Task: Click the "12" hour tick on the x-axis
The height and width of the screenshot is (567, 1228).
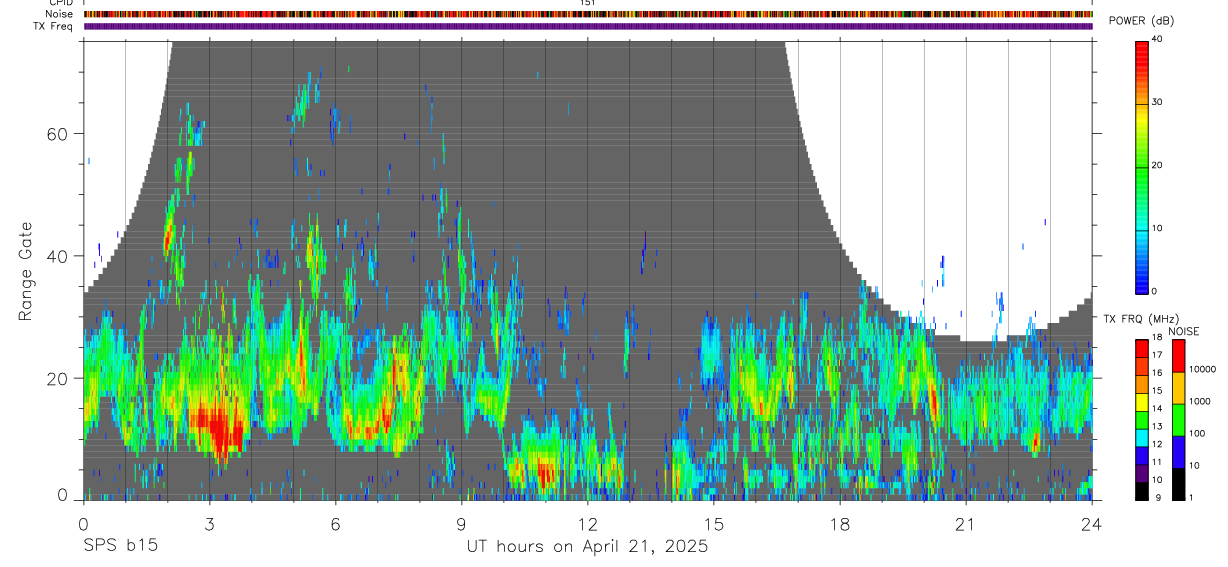Action: coord(588,523)
